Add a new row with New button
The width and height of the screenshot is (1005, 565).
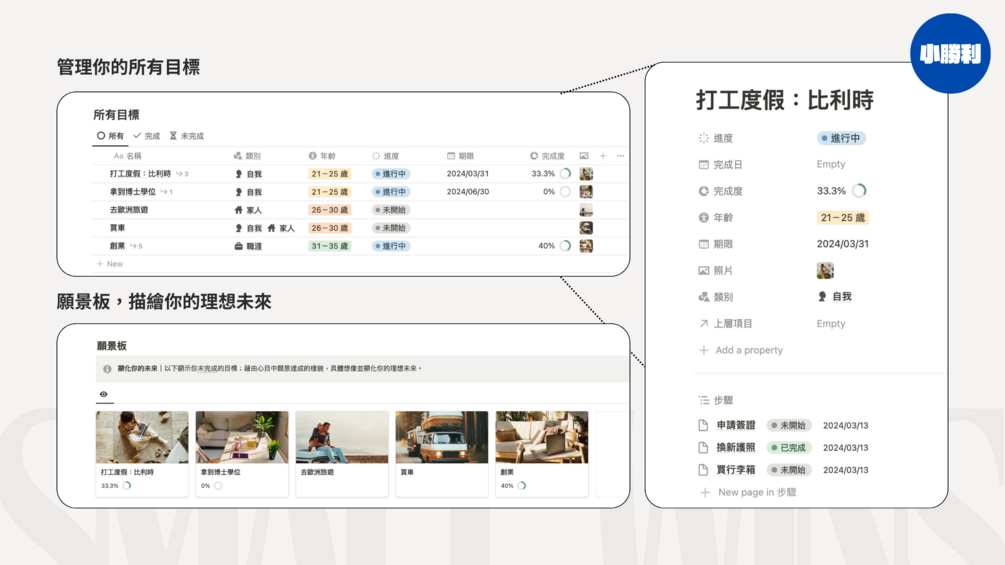click(110, 264)
